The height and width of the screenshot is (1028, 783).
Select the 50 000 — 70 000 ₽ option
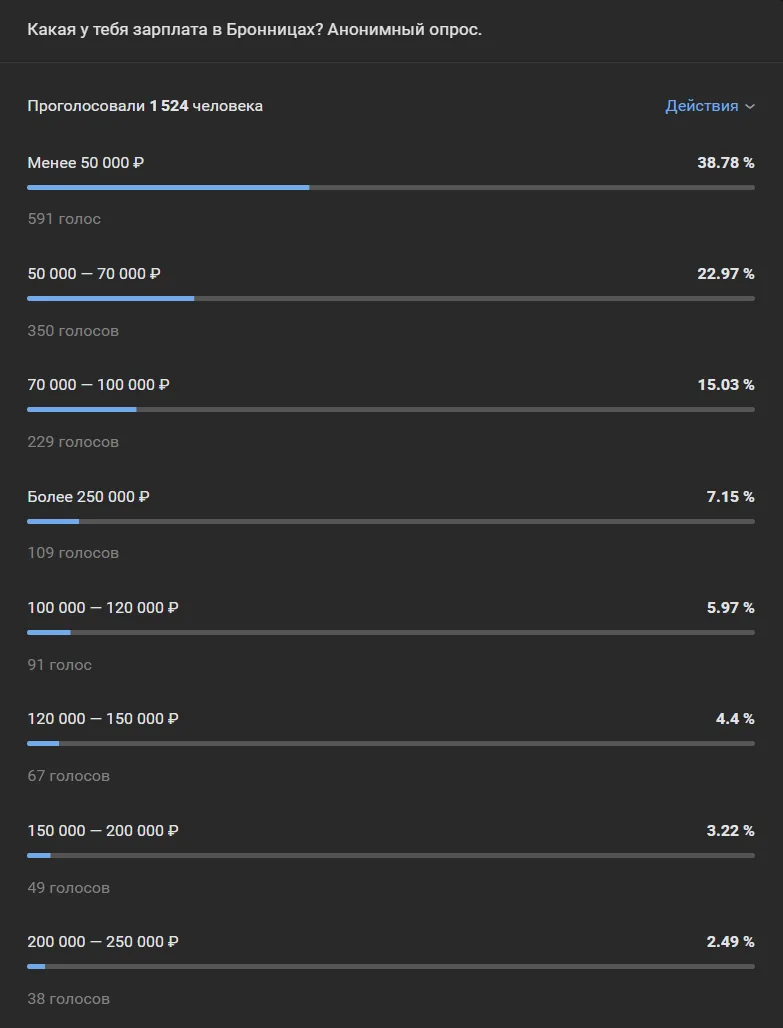tap(94, 273)
